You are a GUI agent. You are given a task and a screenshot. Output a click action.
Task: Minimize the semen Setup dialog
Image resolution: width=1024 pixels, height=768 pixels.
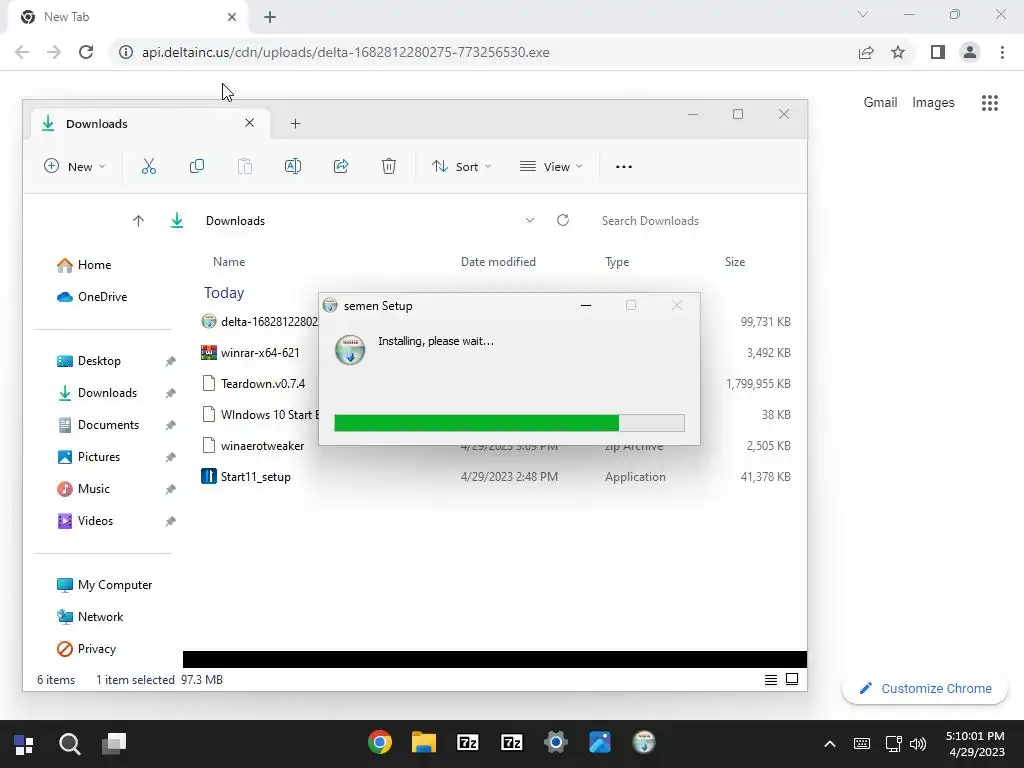click(x=586, y=306)
